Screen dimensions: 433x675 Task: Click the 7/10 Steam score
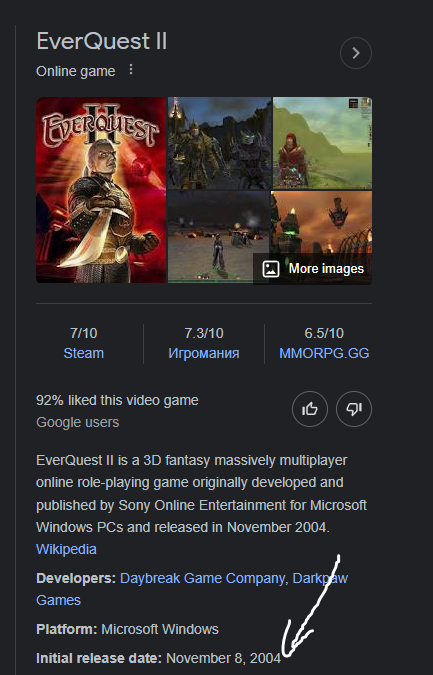(84, 333)
